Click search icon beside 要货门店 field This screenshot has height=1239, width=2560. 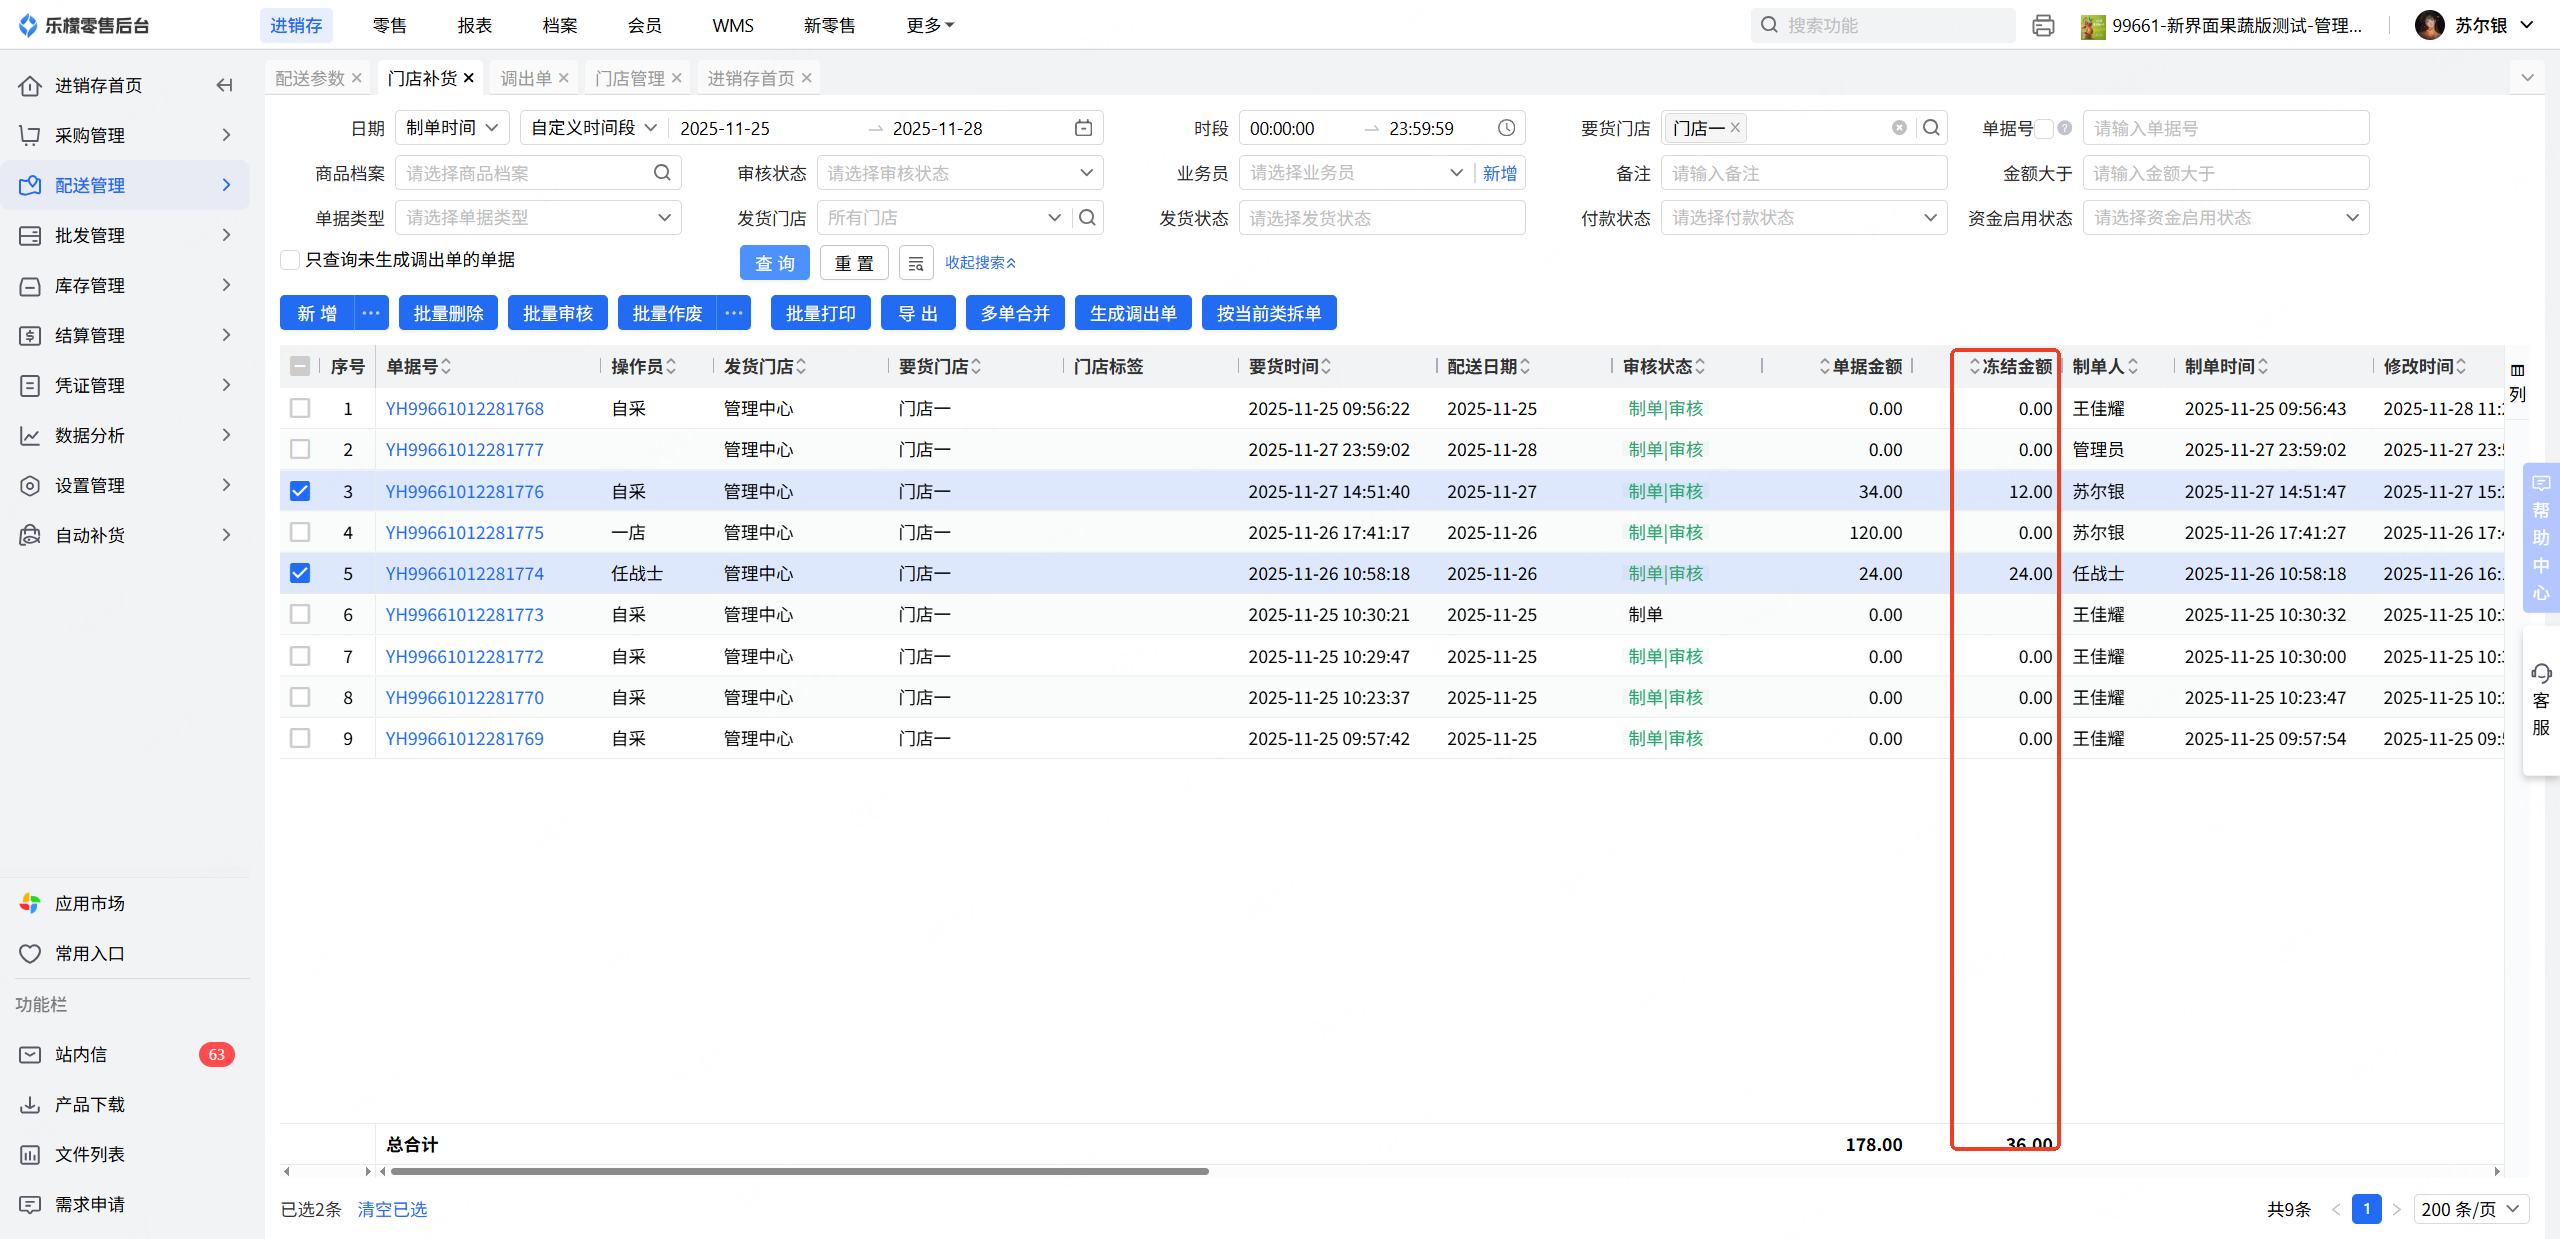1931,128
